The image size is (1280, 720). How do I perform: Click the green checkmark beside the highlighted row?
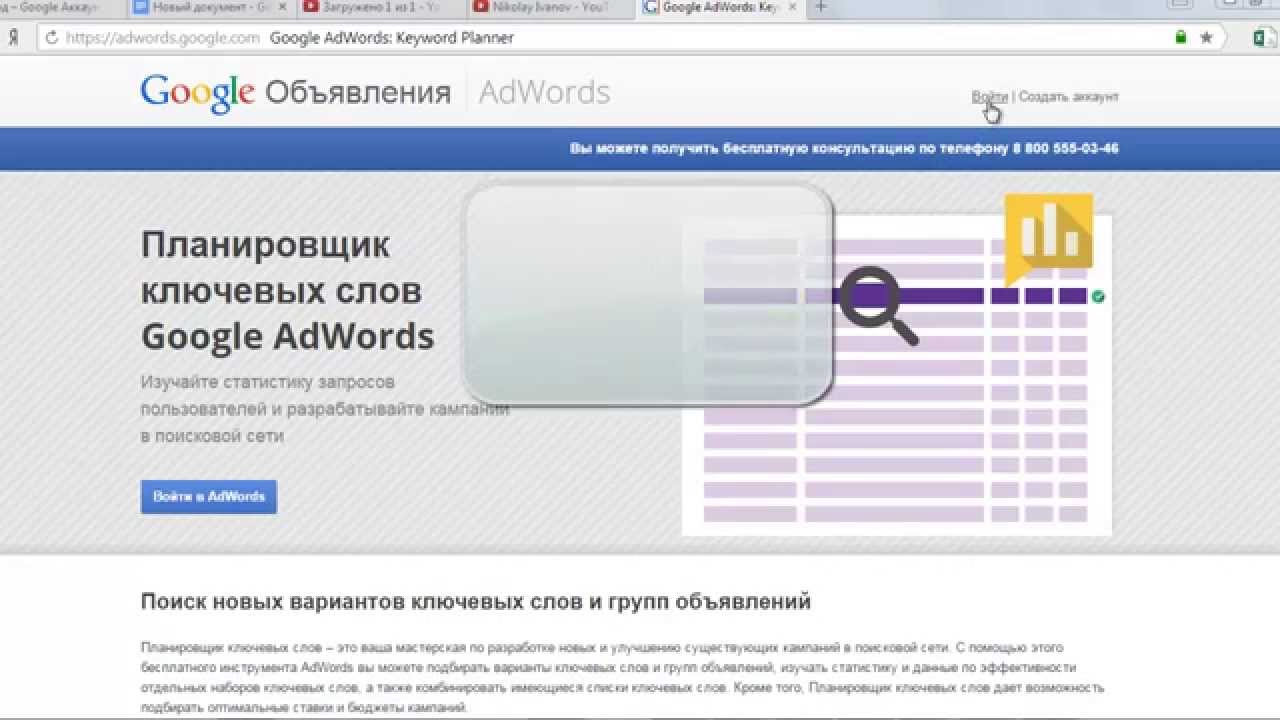(1098, 297)
